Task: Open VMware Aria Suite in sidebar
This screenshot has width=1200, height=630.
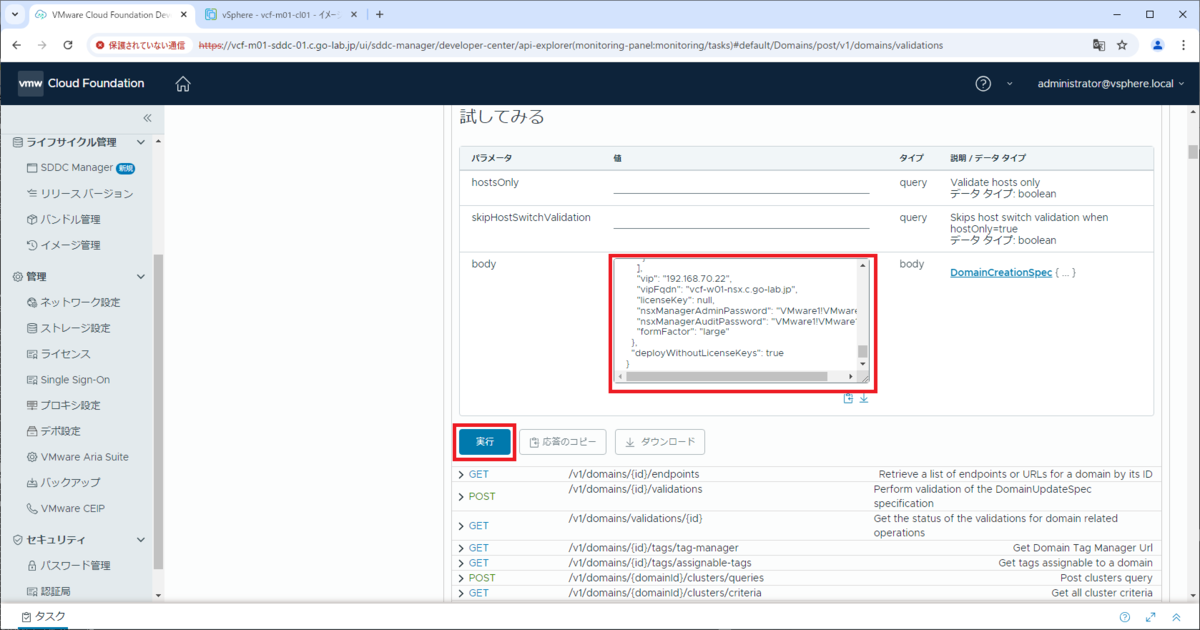Action: click(77, 457)
